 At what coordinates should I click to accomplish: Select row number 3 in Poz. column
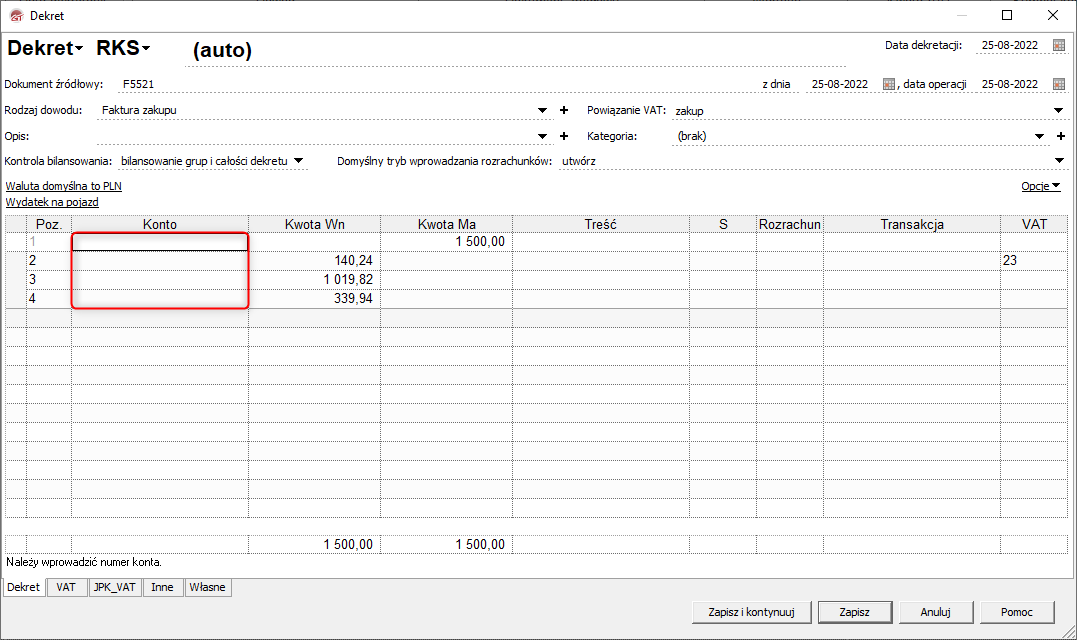pos(49,279)
